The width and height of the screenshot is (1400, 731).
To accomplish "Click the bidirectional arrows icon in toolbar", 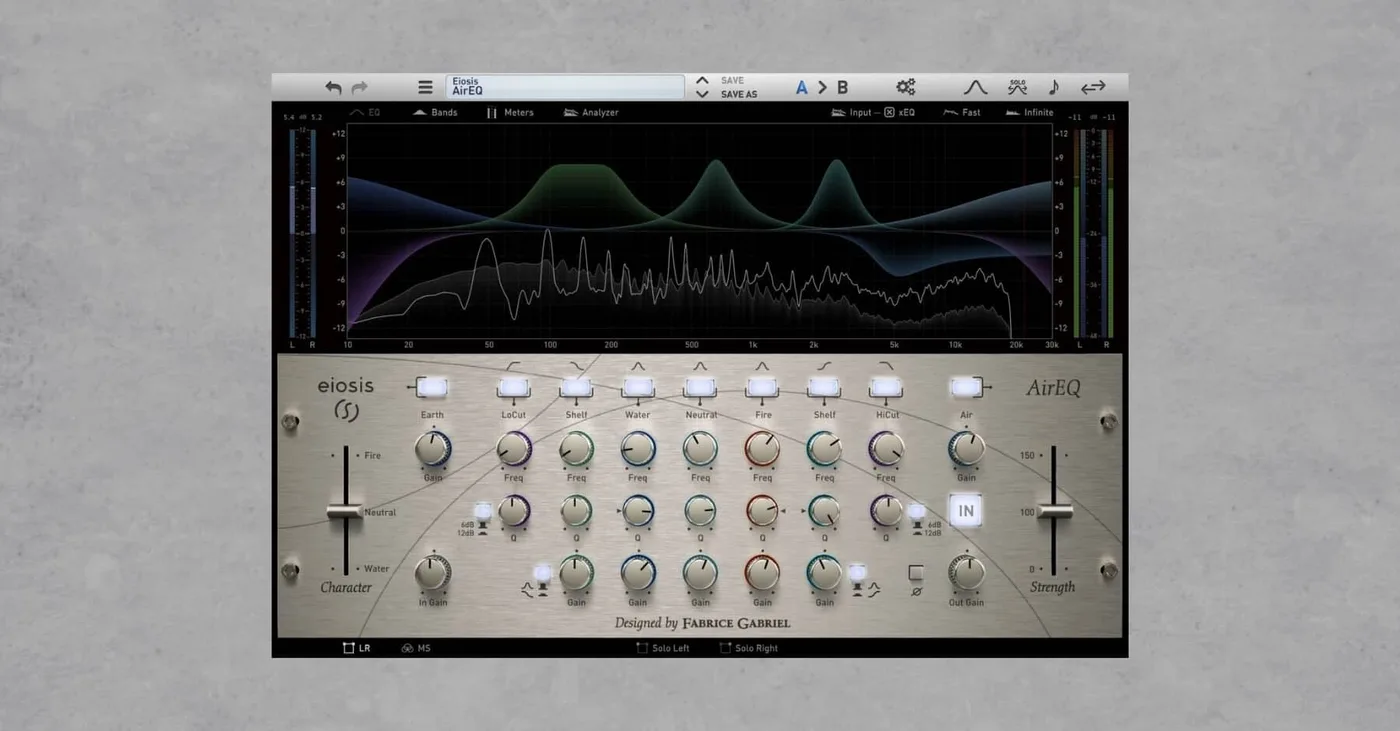I will pos(1093,88).
